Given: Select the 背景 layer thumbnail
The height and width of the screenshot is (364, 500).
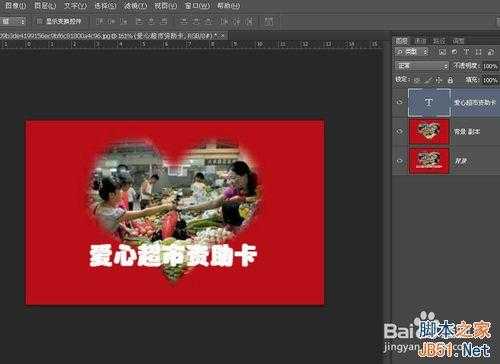Looking at the screenshot, I should coord(429,161).
